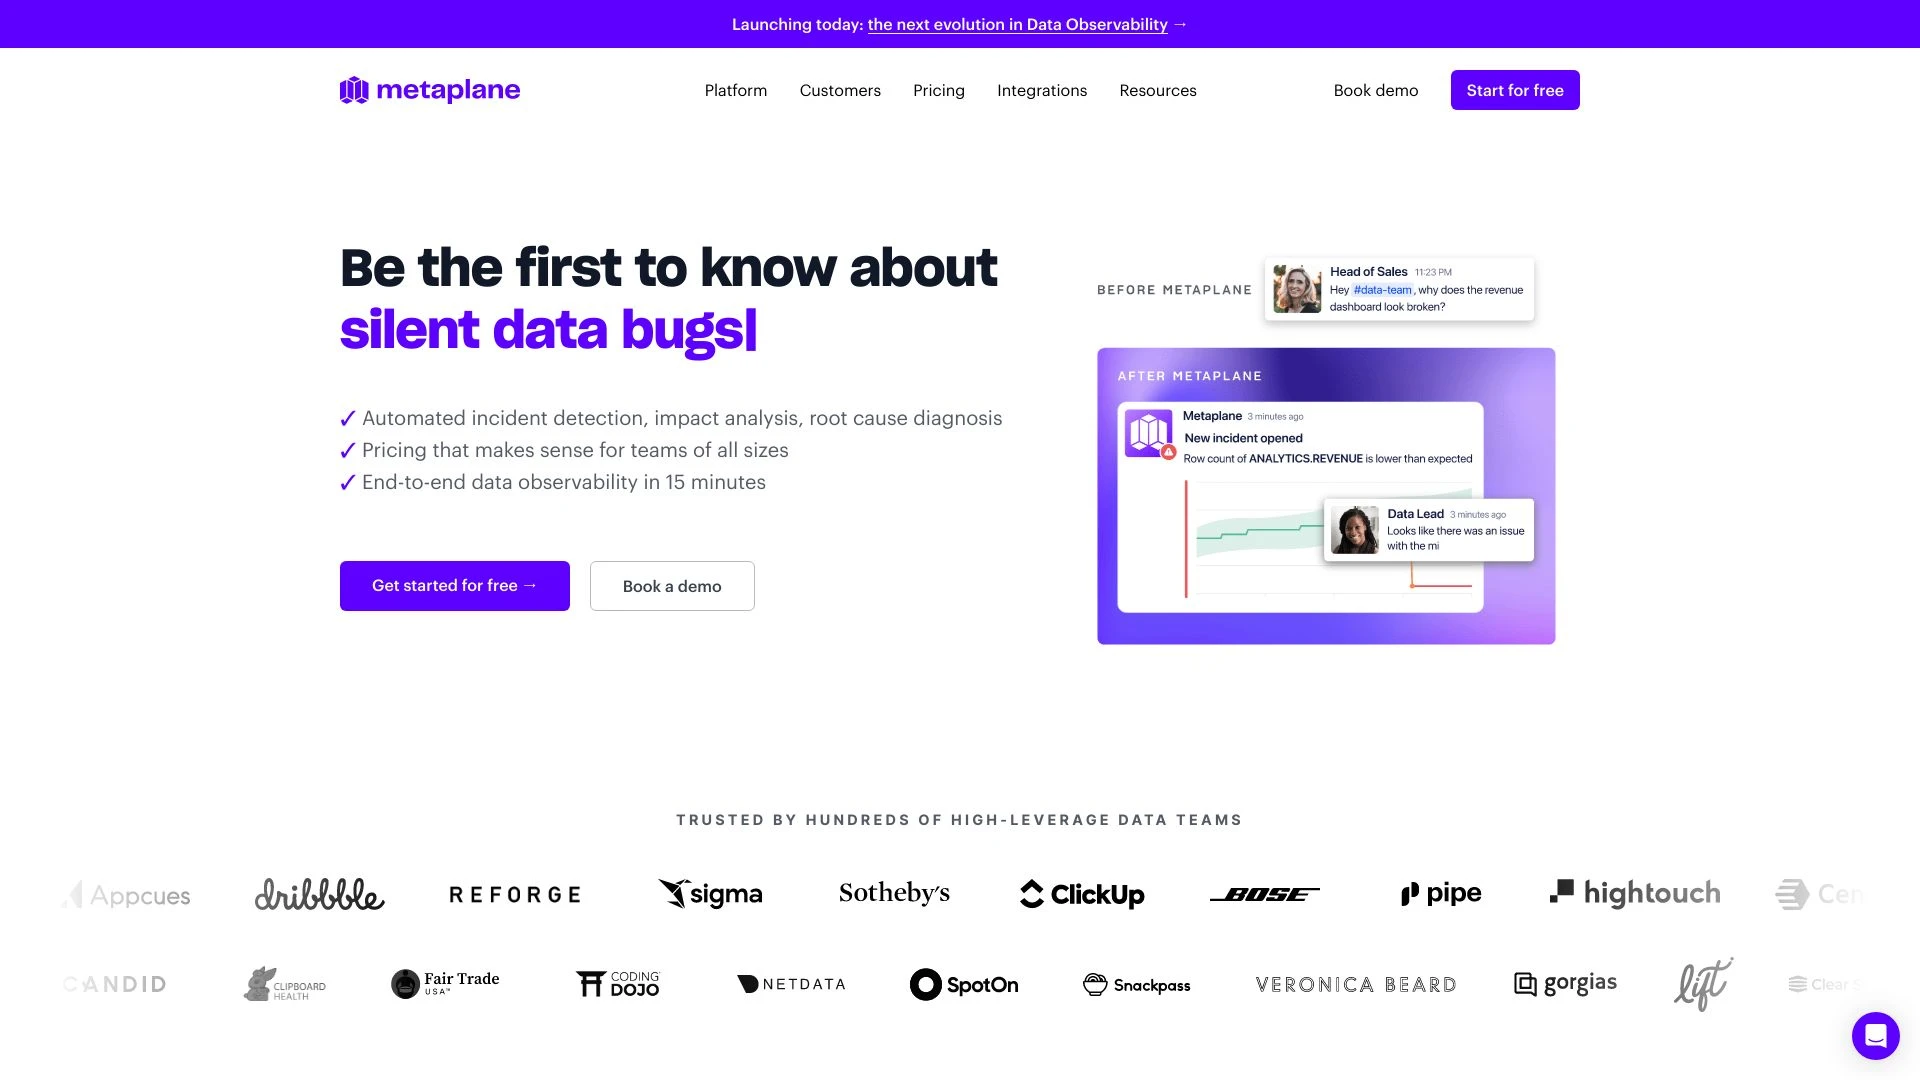Image resolution: width=1920 pixels, height=1080 pixels.
Task: Click the ClickUp logo in trusted brands
Action: [x=1081, y=894]
